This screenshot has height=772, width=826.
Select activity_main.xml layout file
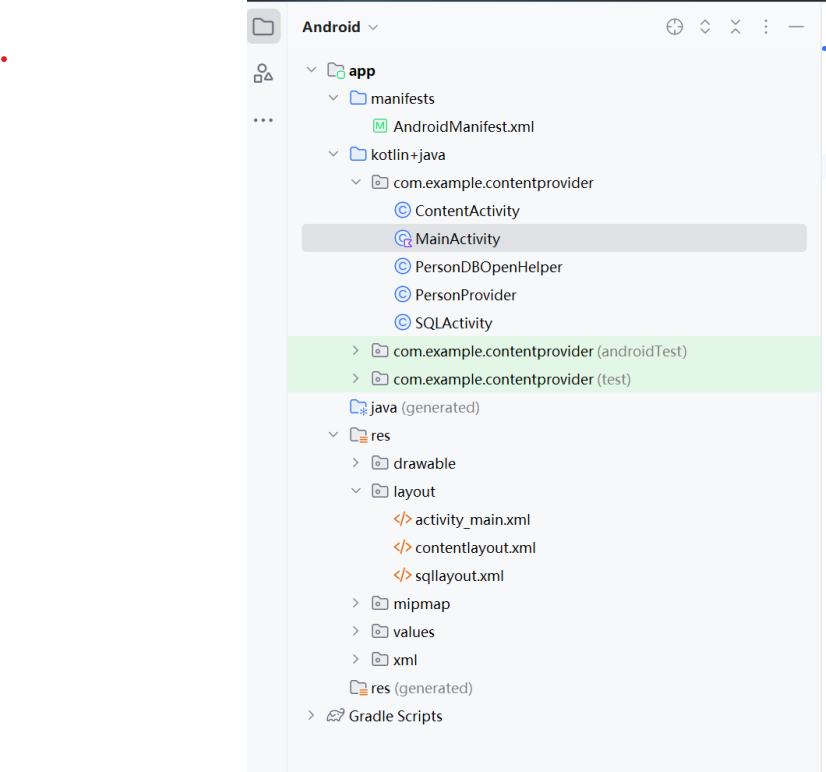point(473,520)
